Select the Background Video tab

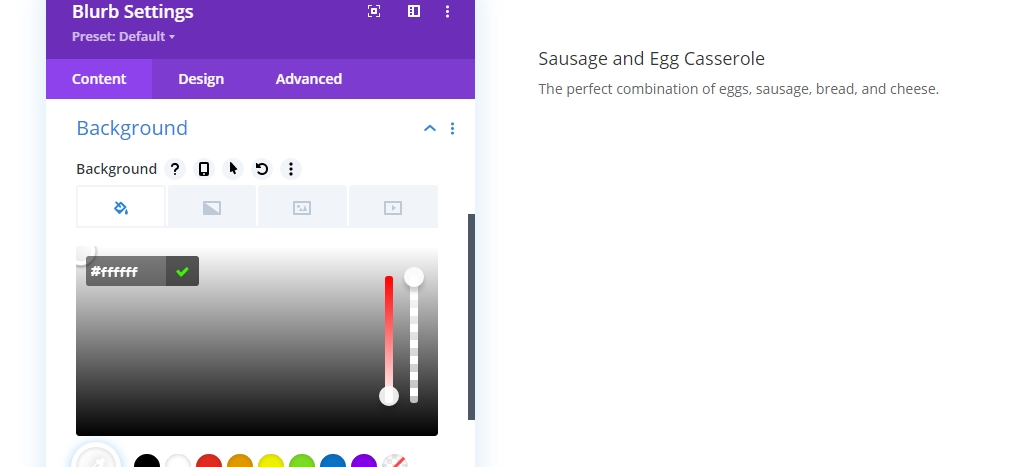click(393, 207)
